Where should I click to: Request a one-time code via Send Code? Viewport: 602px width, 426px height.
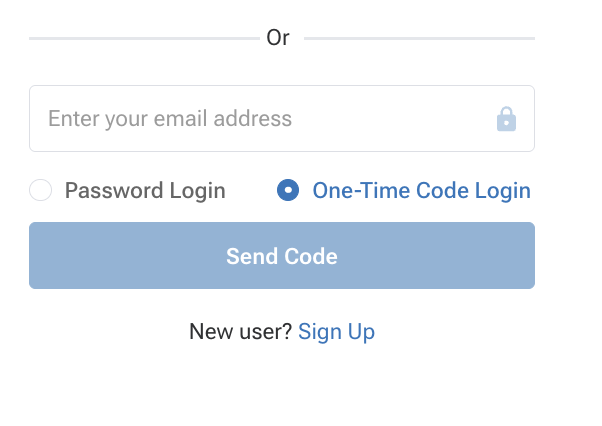click(x=282, y=255)
